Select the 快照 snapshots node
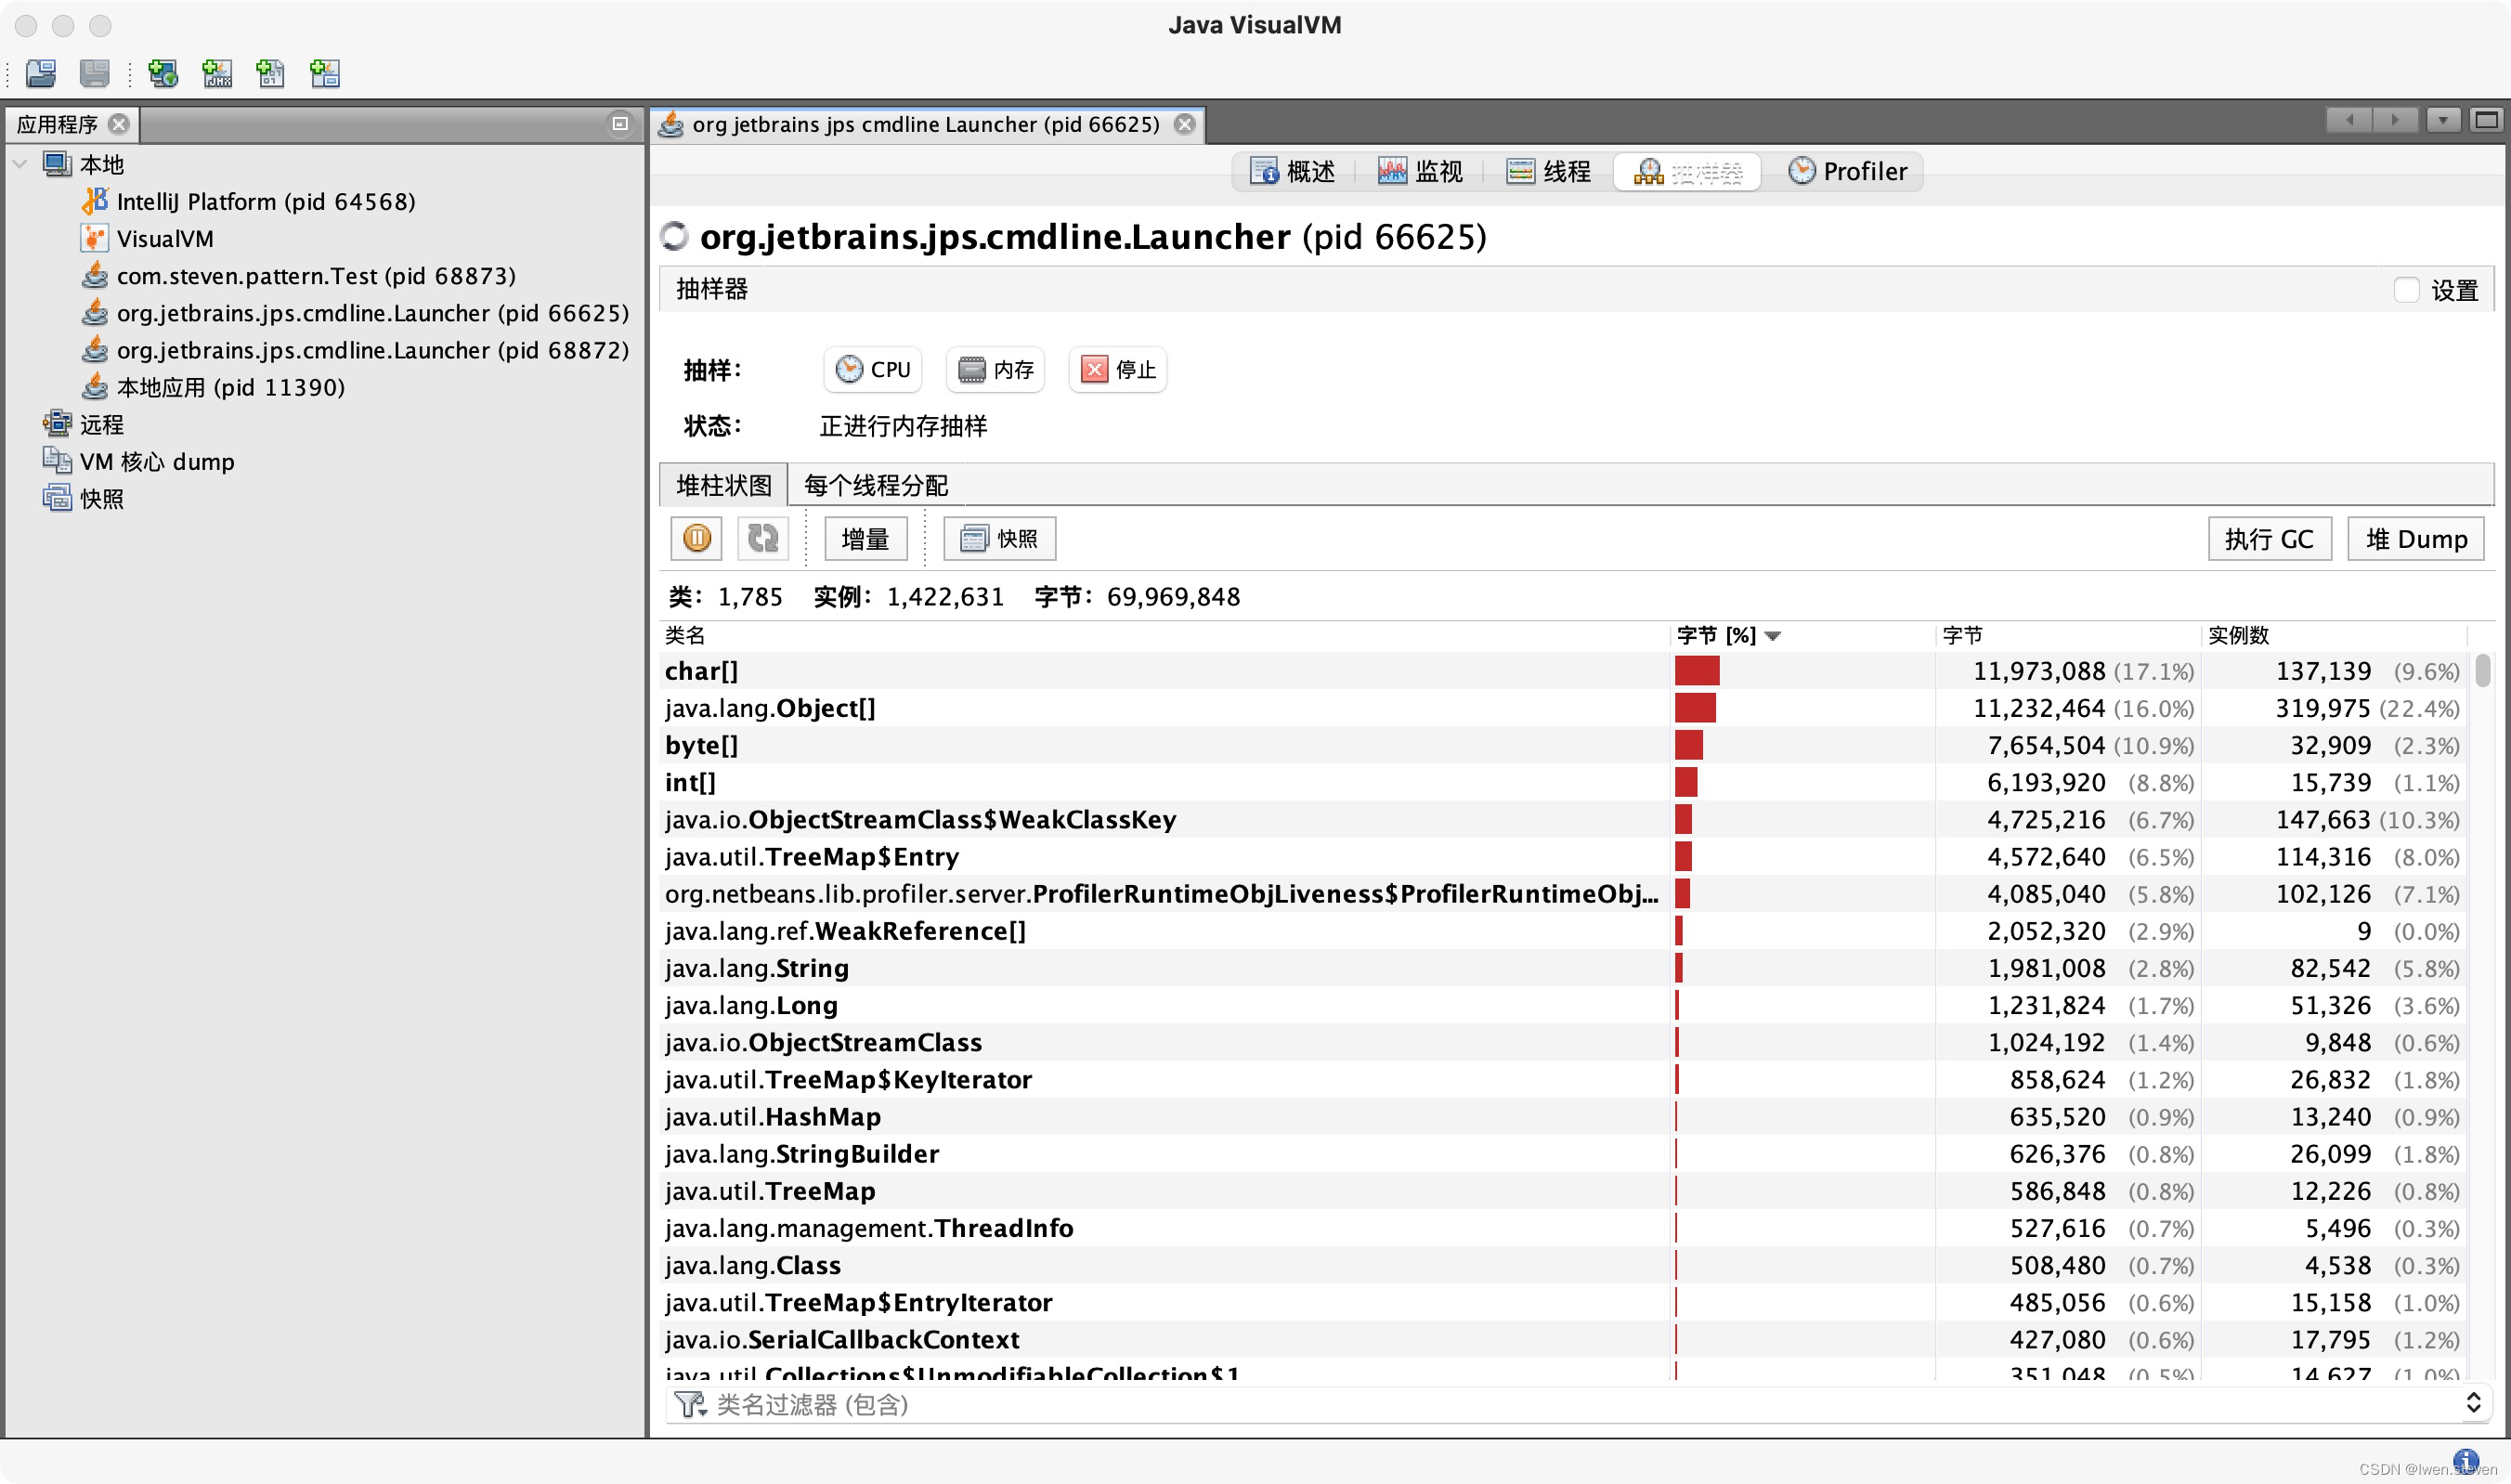Screen dimensions: 2511x1484 coord(84,498)
